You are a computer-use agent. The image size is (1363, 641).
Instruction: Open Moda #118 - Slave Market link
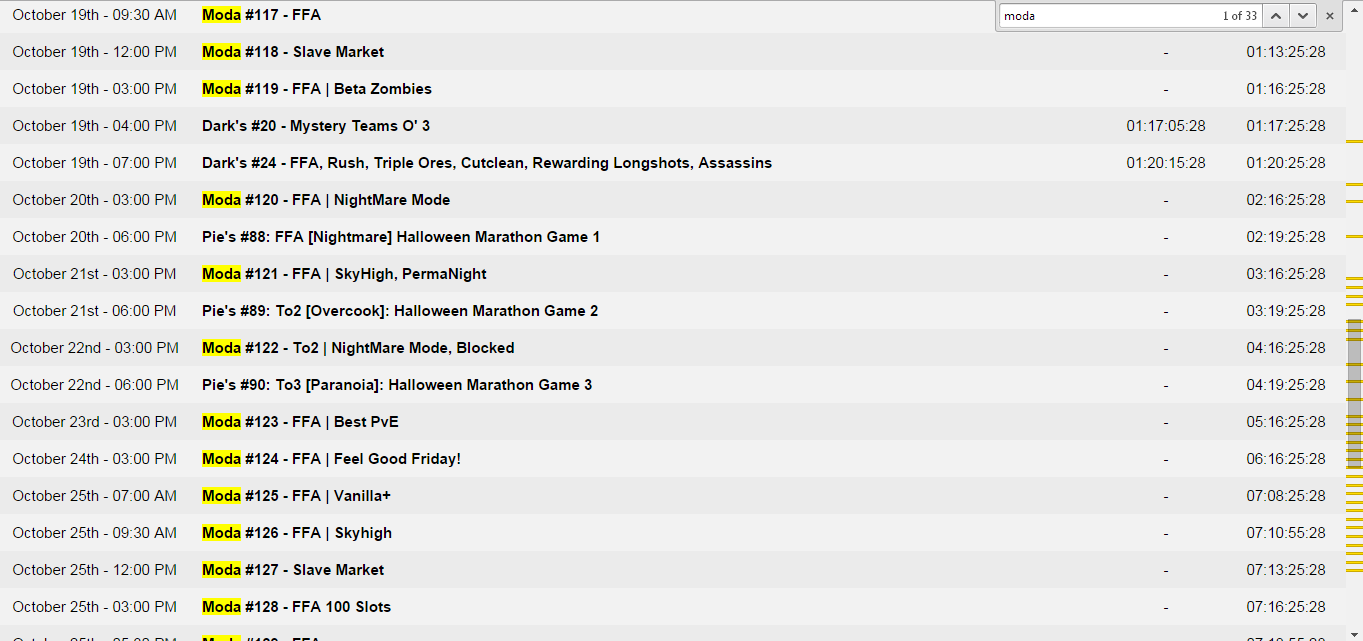292,52
